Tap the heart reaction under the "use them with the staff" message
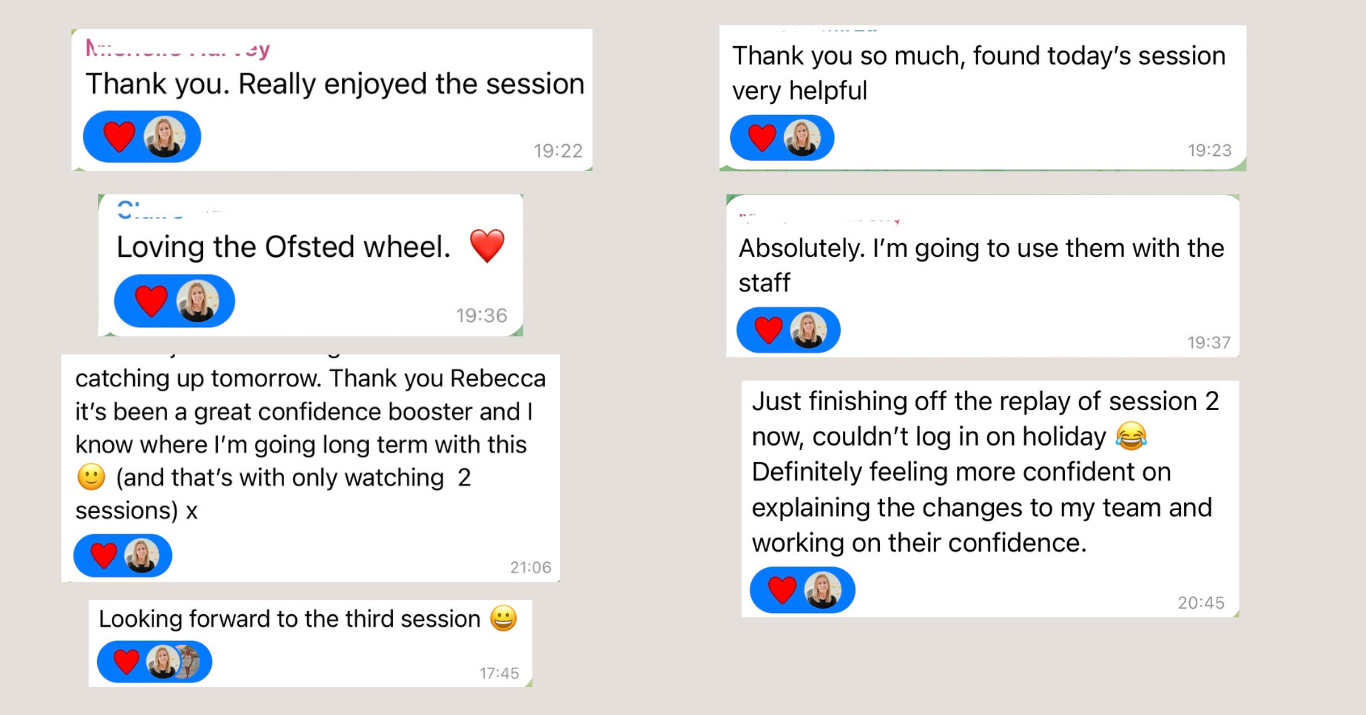Image resolution: width=1366 pixels, height=715 pixels. point(768,330)
